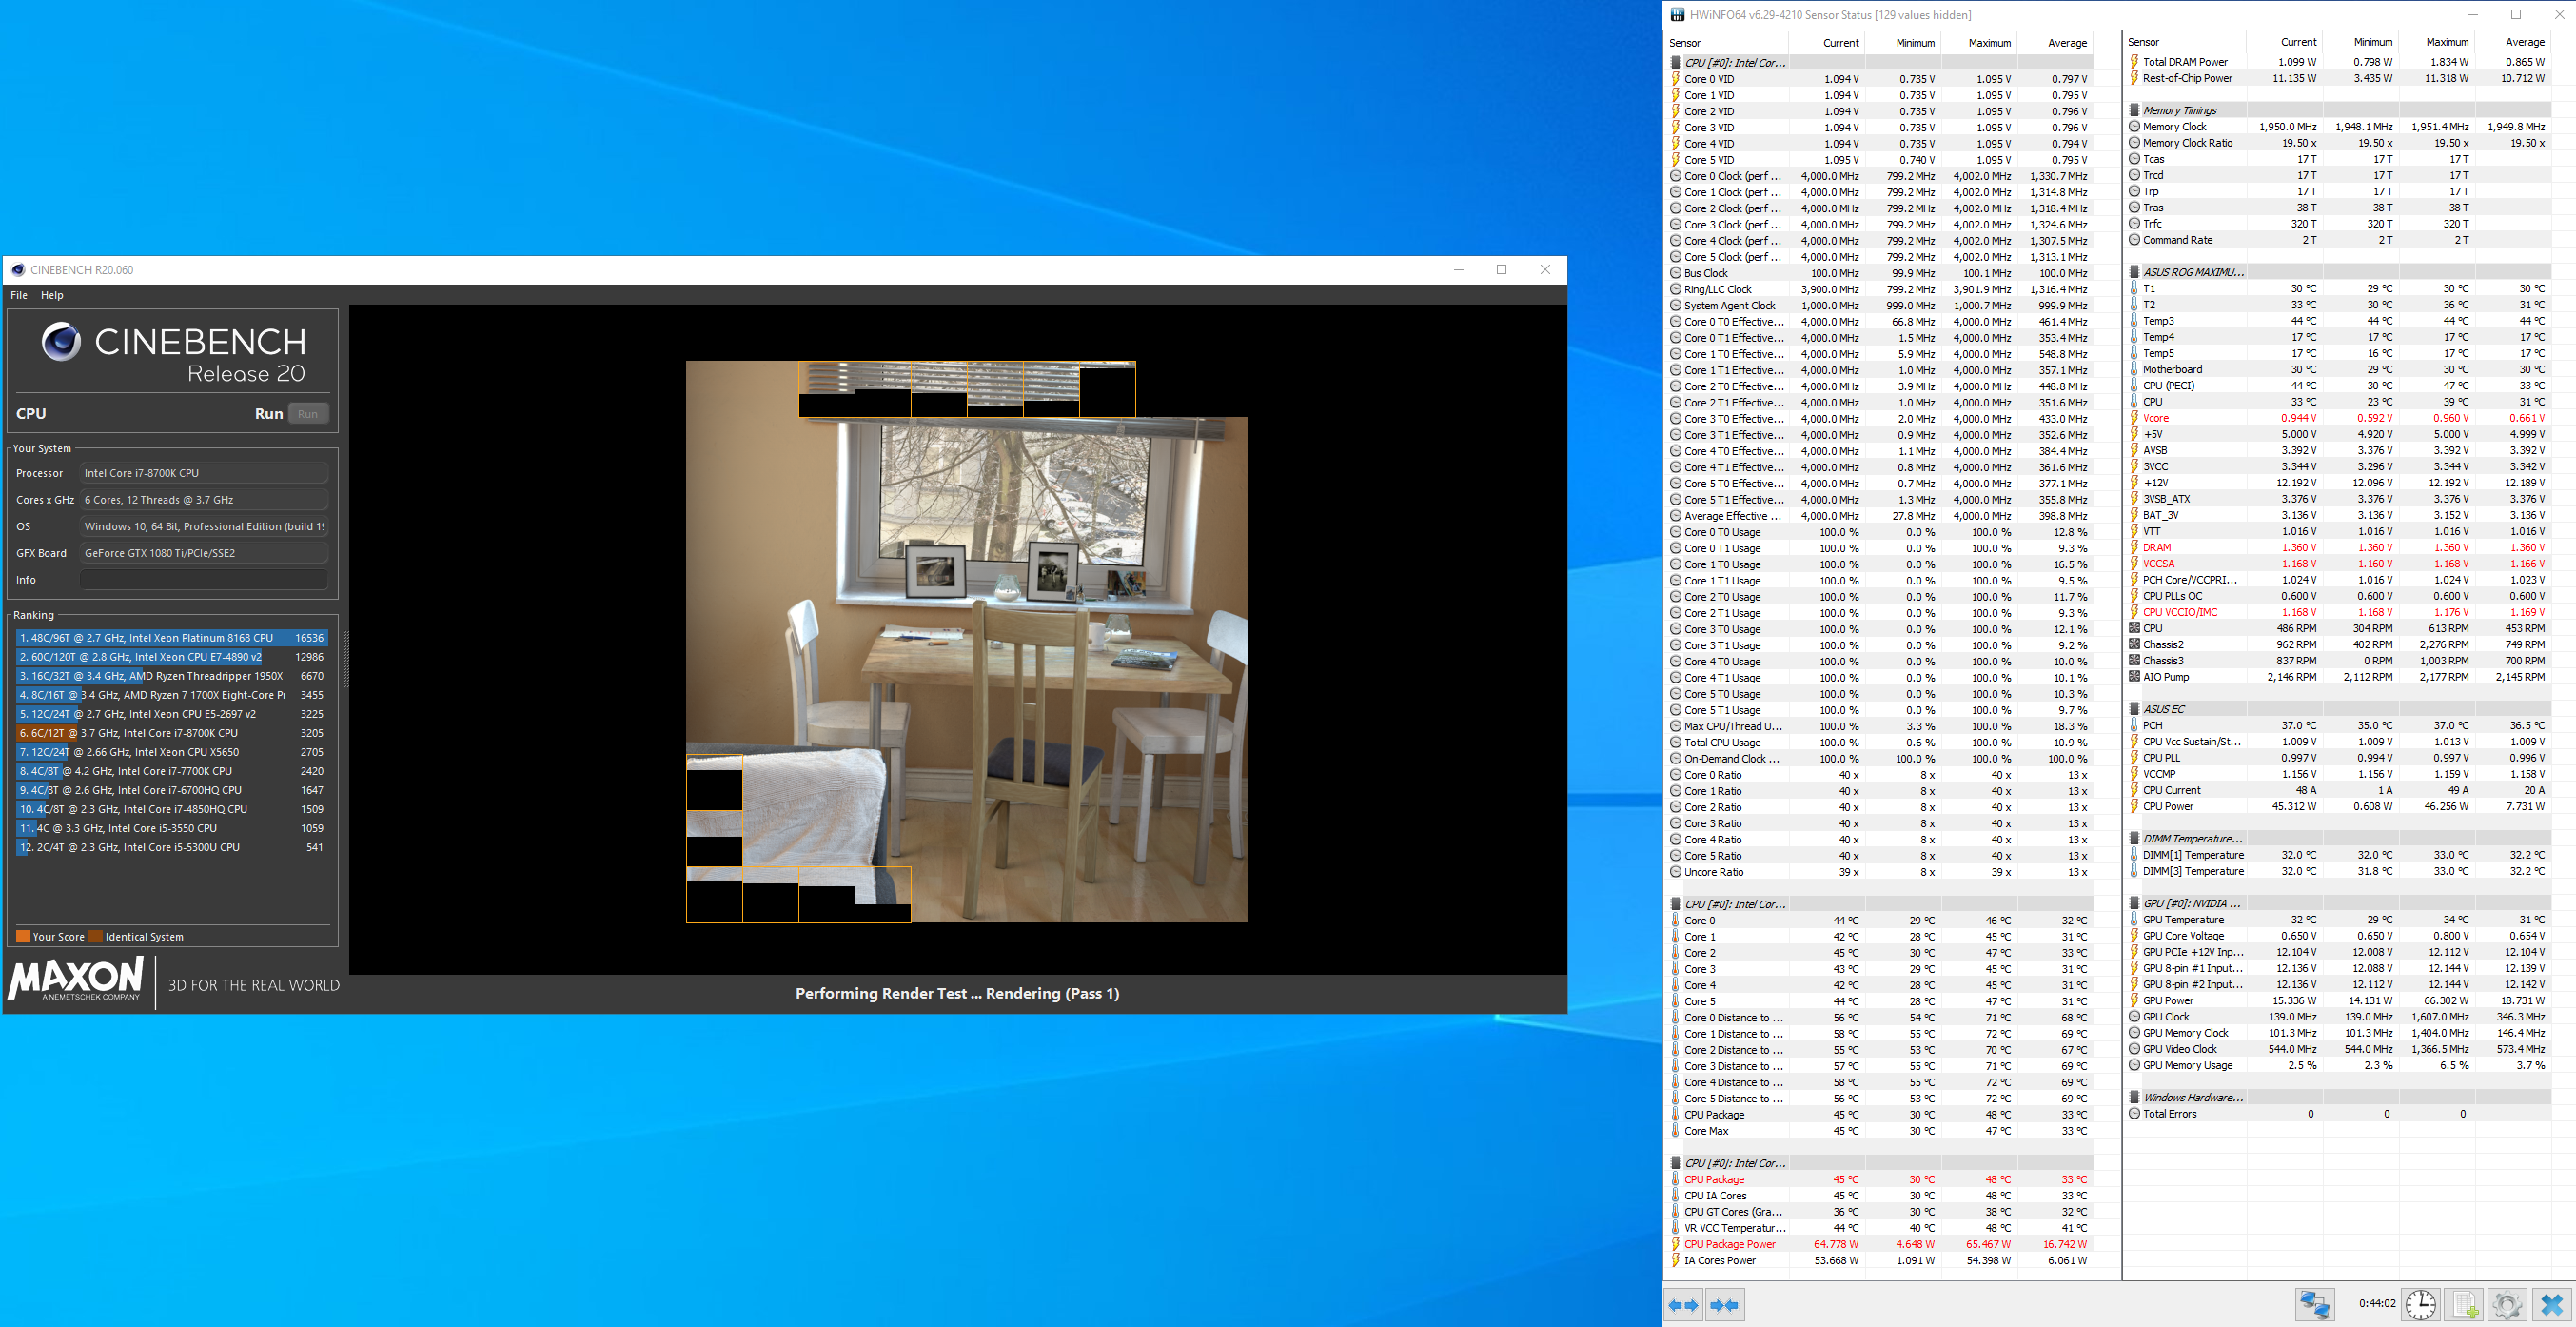Viewport: 2576px width, 1327px height.
Task: Reset elapsed time with the clock button
Action: (x=2421, y=1304)
